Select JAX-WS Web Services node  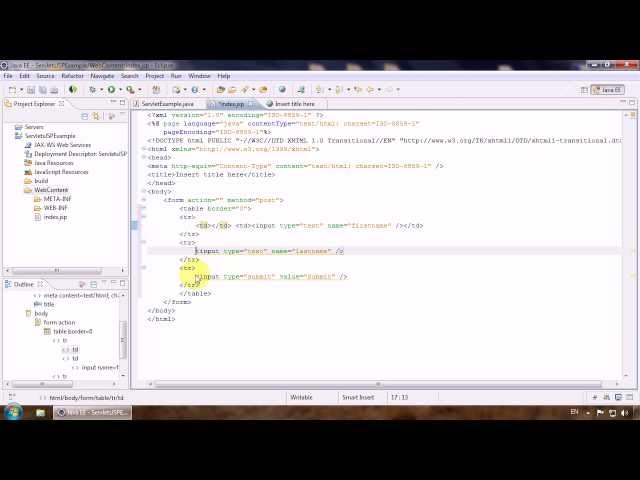(x=62, y=145)
